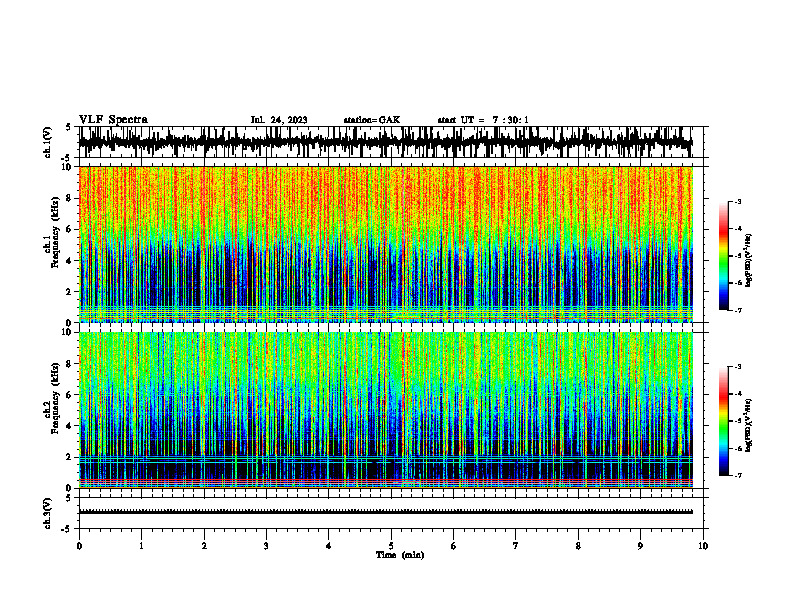Screen dimensions: 792x612
Task: Click the "VLF Spectra" title text
Action: pos(113,120)
